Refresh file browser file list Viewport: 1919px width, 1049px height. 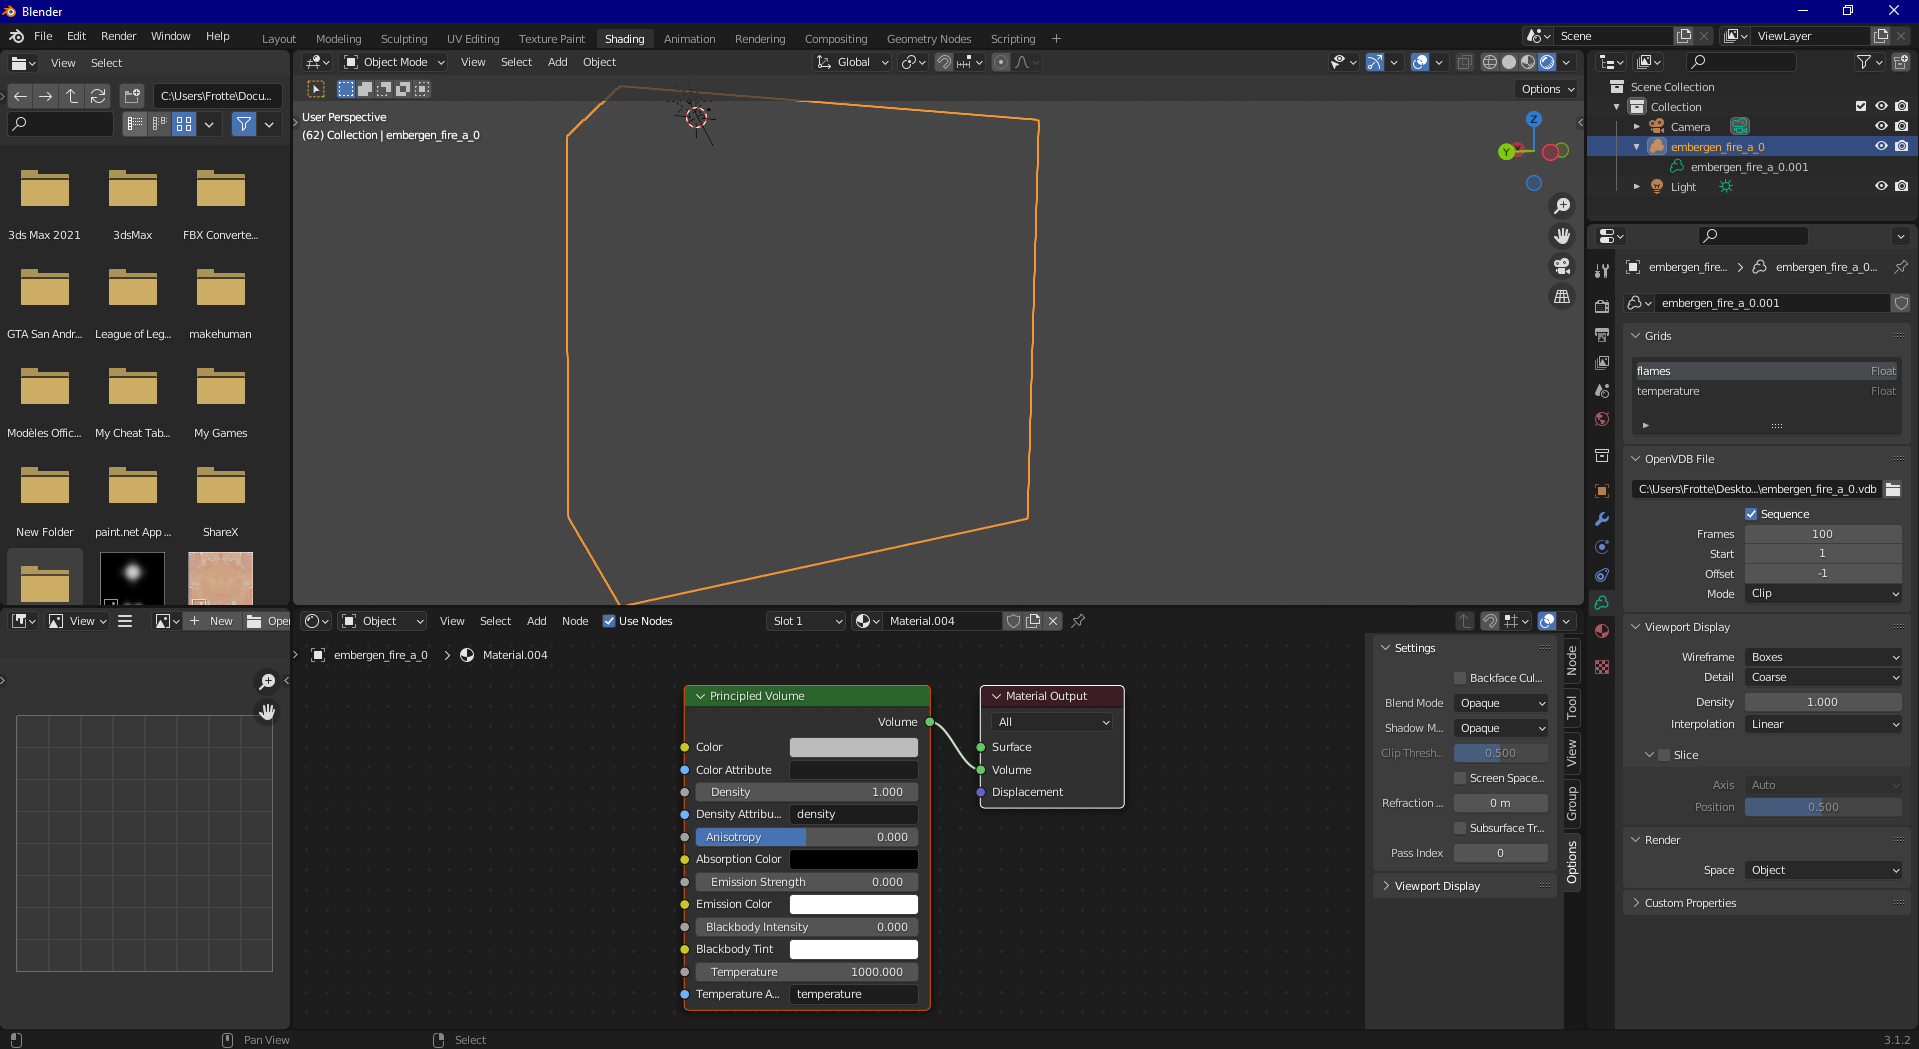[x=98, y=96]
